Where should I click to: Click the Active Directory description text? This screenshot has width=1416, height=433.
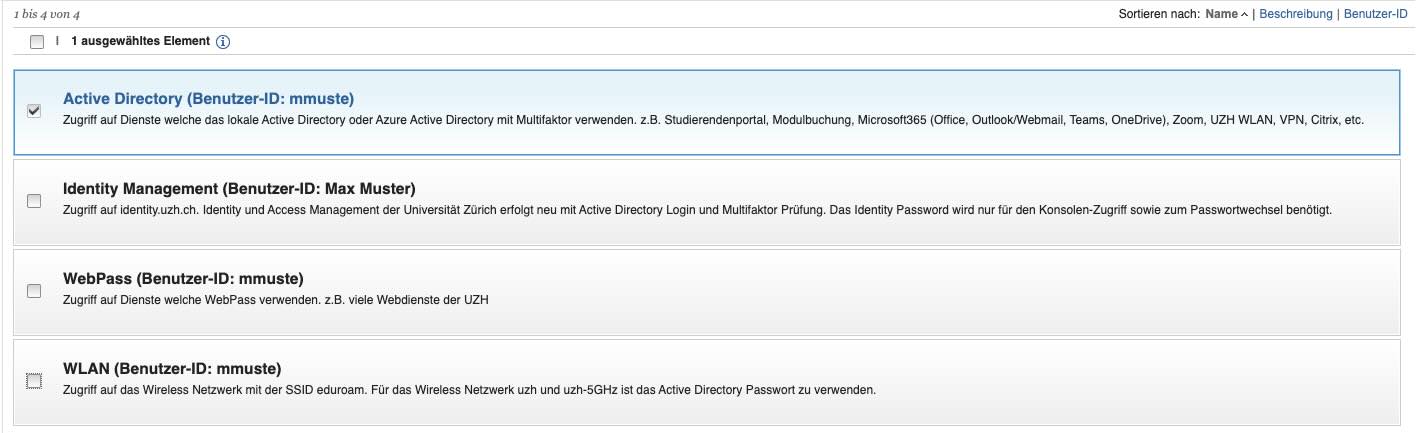click(712, 120)
